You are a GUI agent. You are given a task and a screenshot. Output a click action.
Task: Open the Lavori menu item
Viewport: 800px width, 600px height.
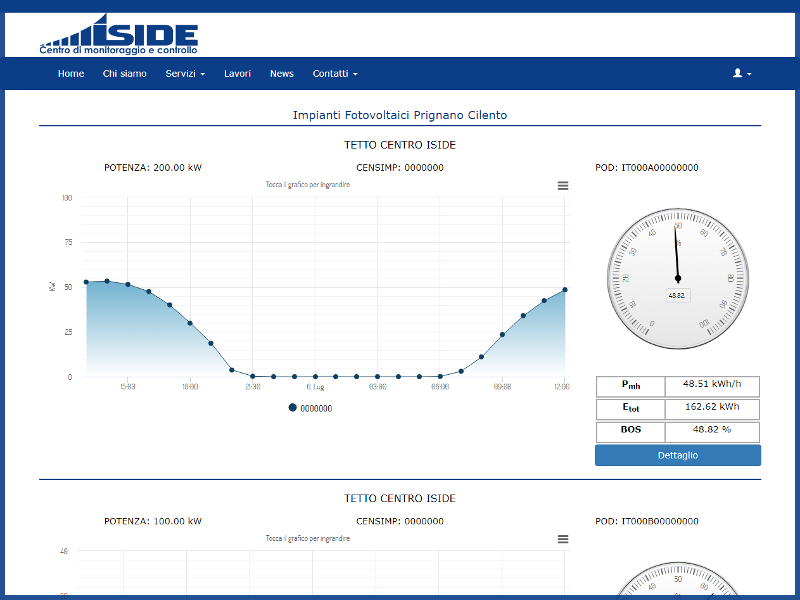tap(237, 73)
